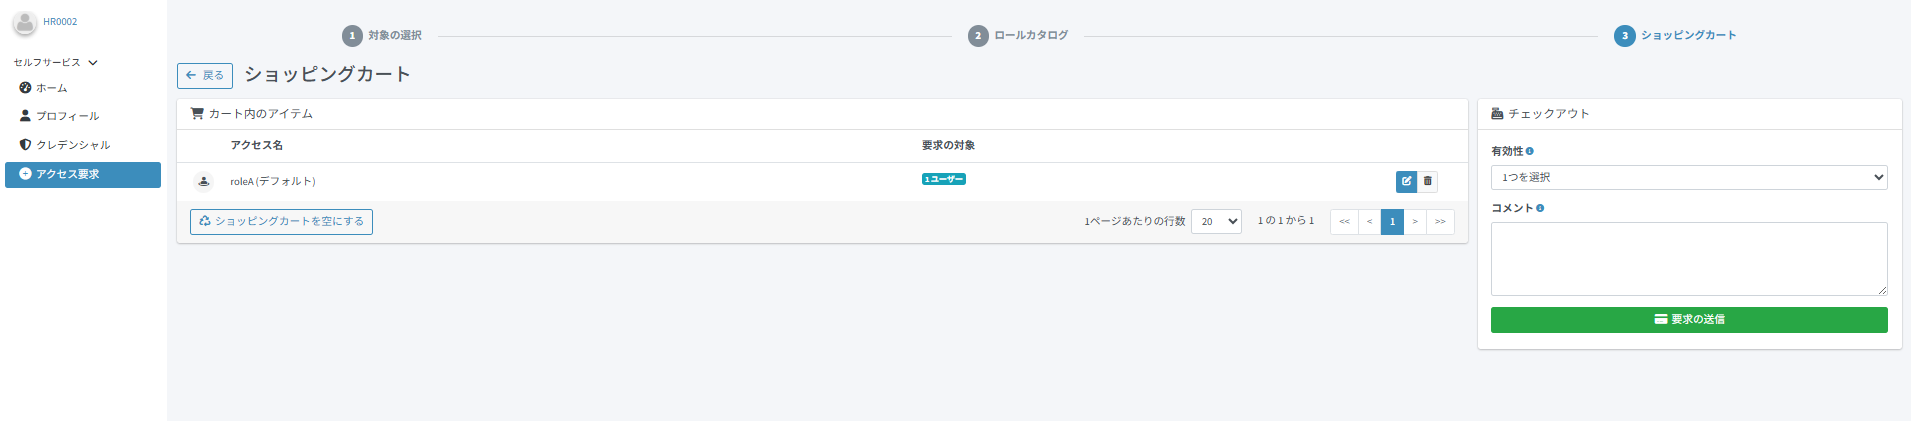Click the チェックアウト panel icon

click(1497, 114)
